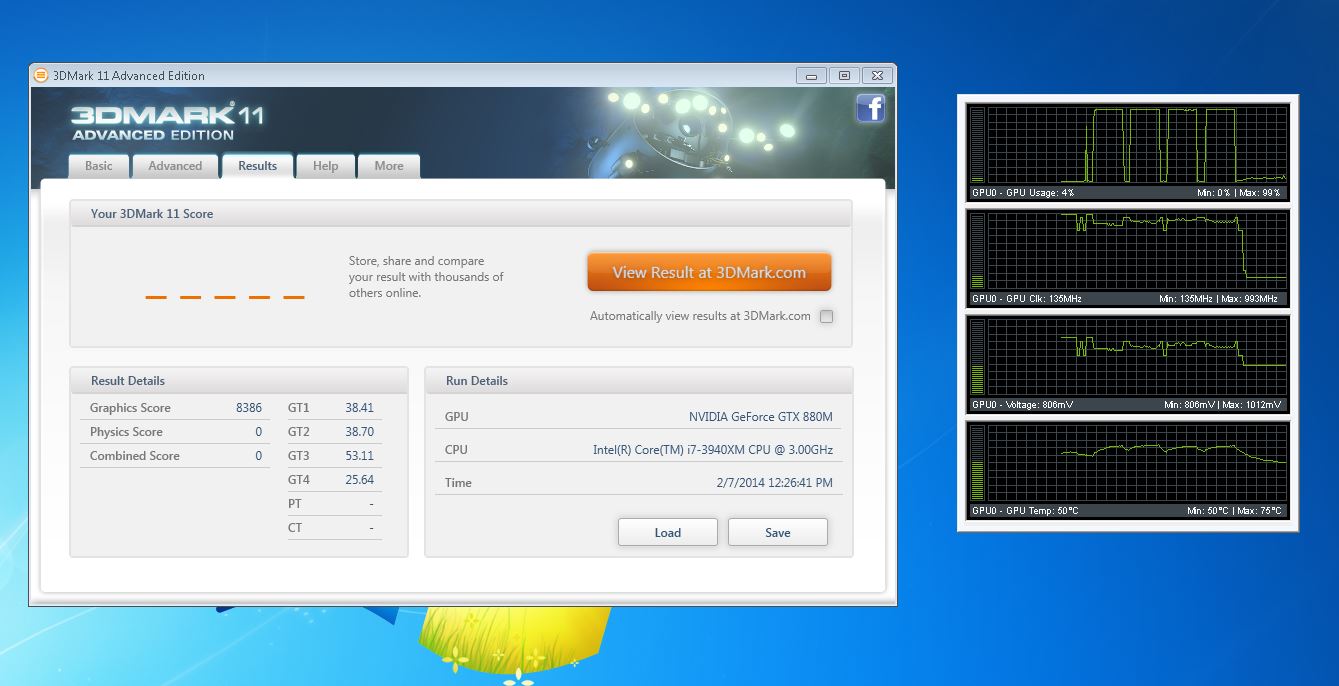Click the GPU Usage graph in monitor
1339x686 pixels.
[x=1137, y=145]
